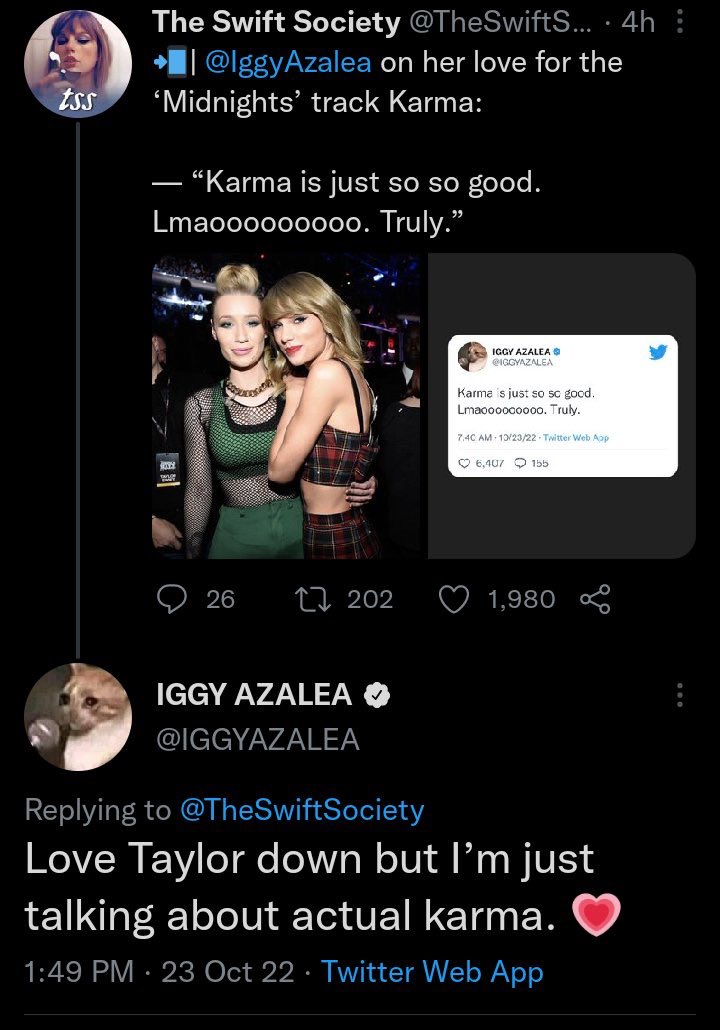Like the tweet with the heart icon
The width and height of the screenshot is (720, 1030).
456,599
